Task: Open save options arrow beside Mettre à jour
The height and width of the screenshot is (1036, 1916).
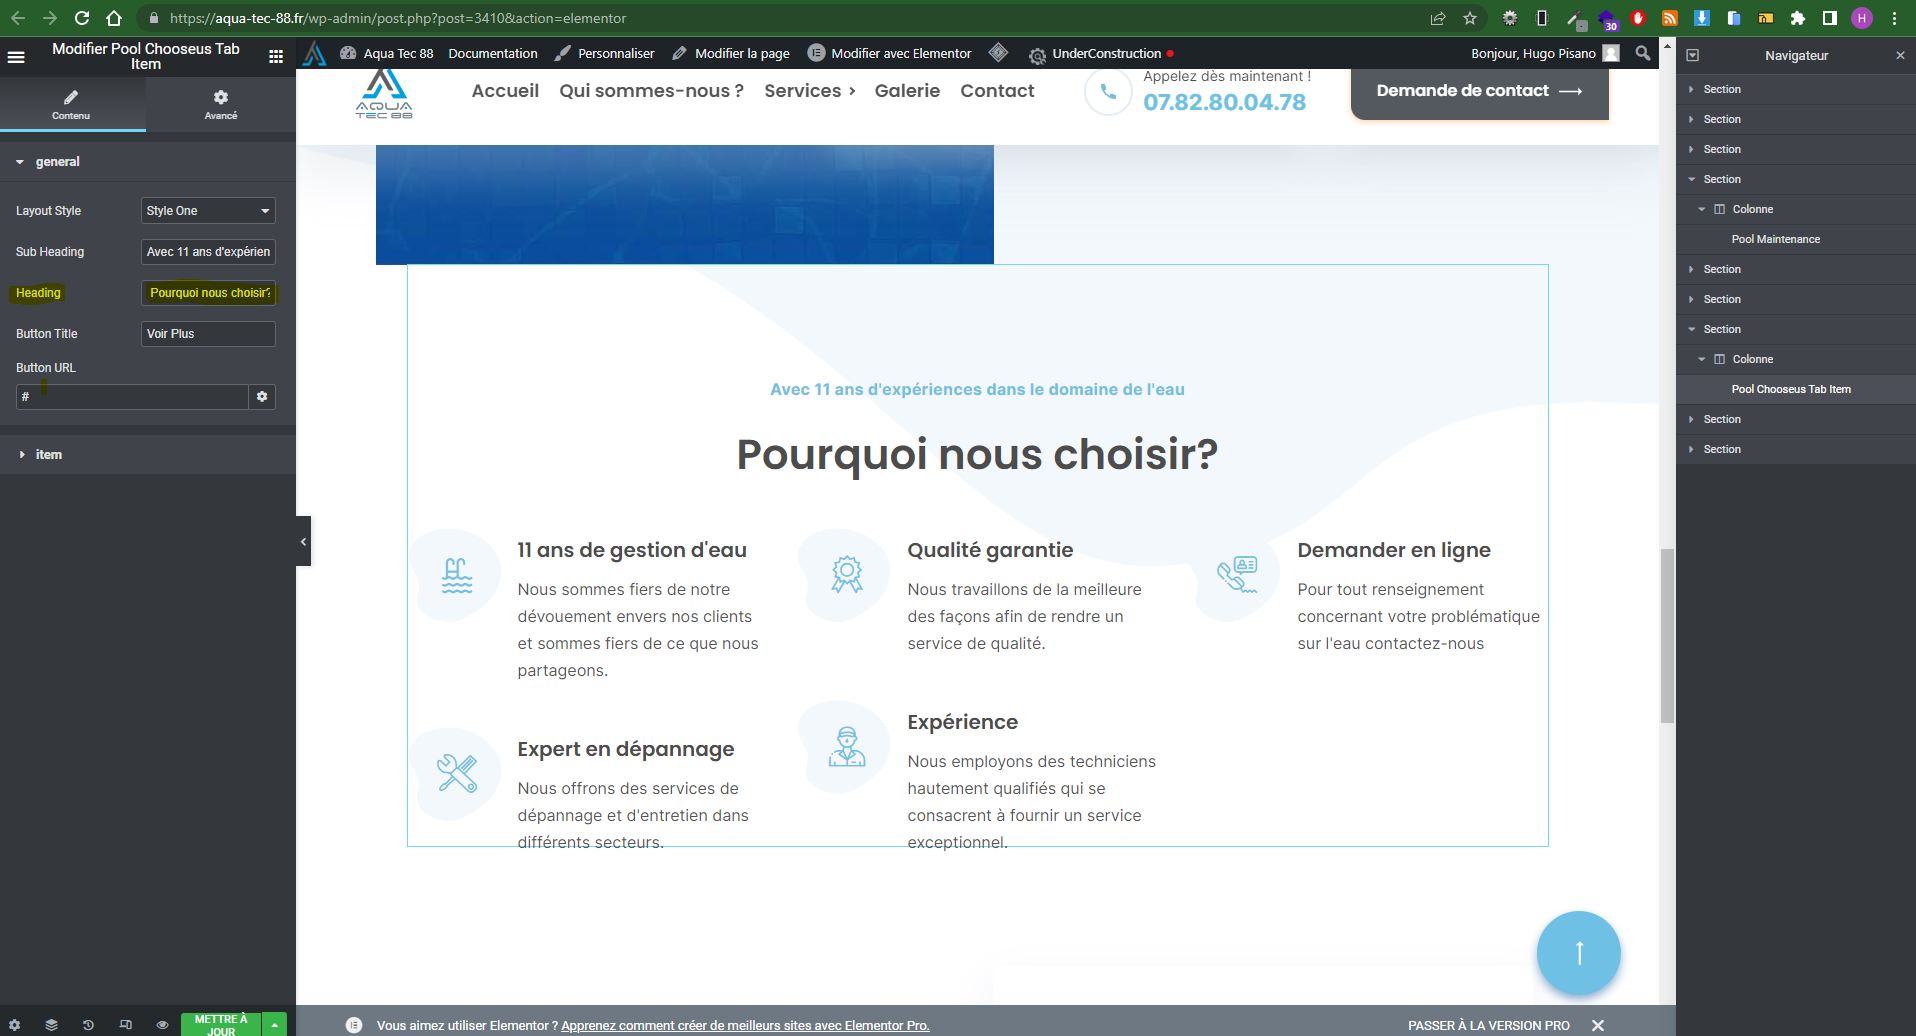Action: [x=274, y=1025]
